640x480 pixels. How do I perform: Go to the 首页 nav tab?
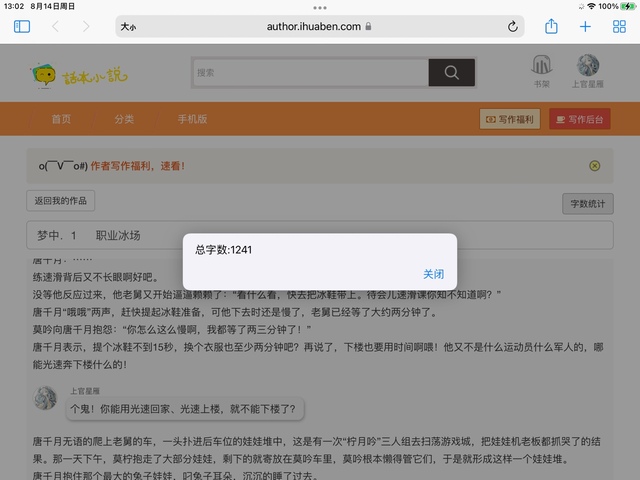click(62, 119)
